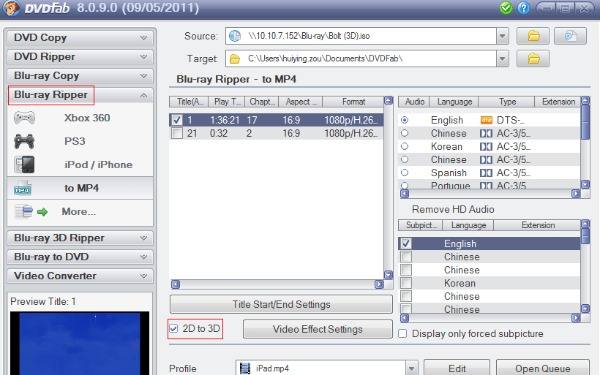Click the Play T.. column header
Image resolution: width=600 pixels, height=375 pixels.
227,102
